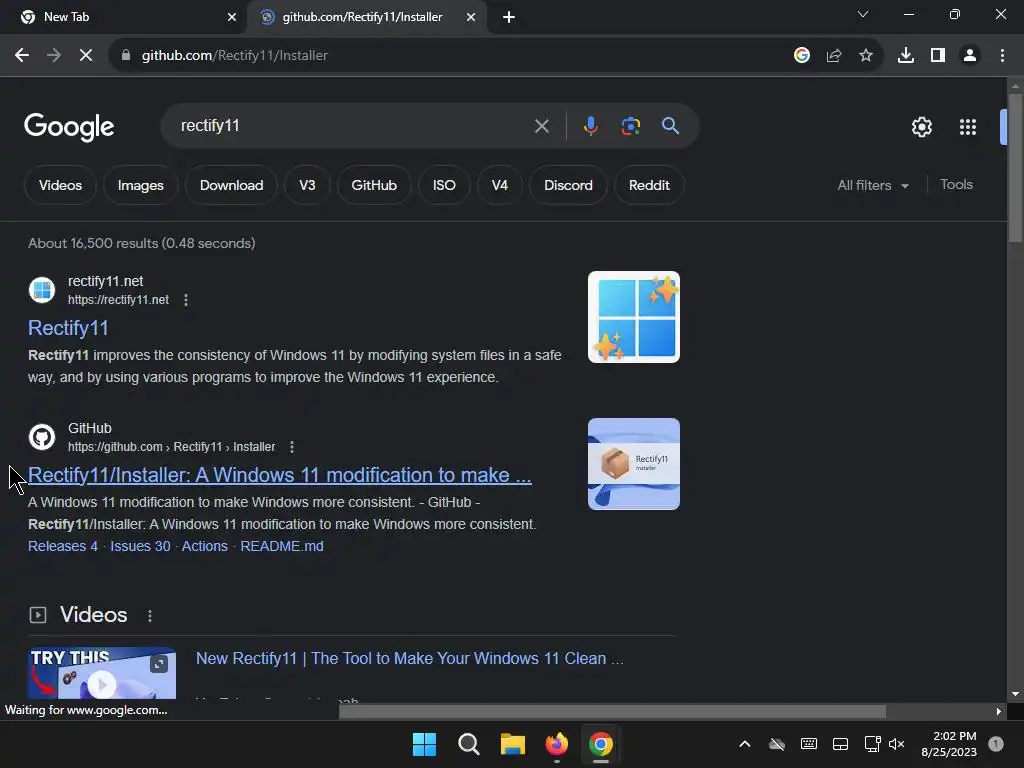Open search Tools
This screenshot has width=1024, height=768.
coord(956,185)
